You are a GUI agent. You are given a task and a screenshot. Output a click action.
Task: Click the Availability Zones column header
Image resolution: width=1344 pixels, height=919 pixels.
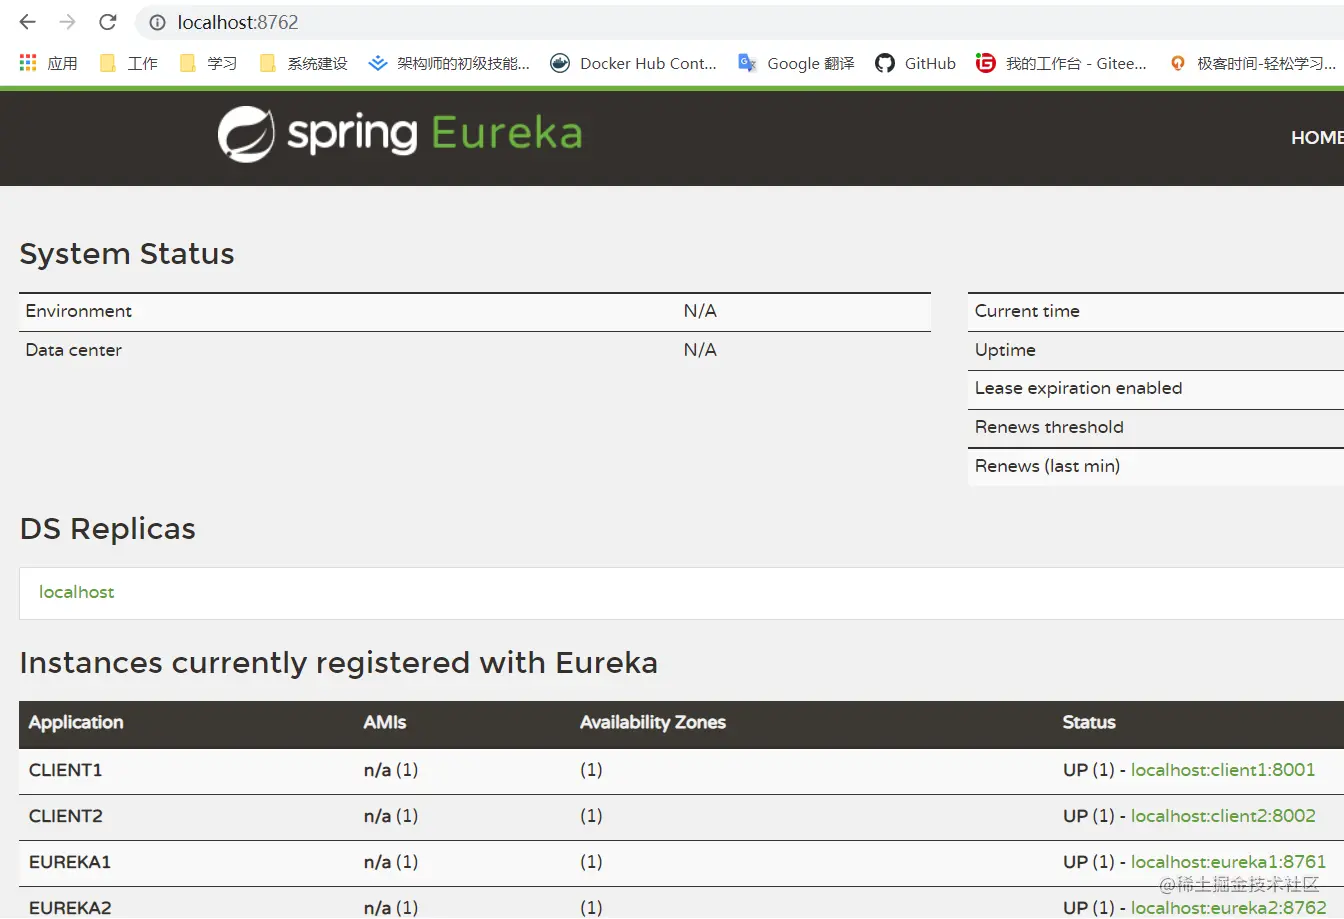653,722
